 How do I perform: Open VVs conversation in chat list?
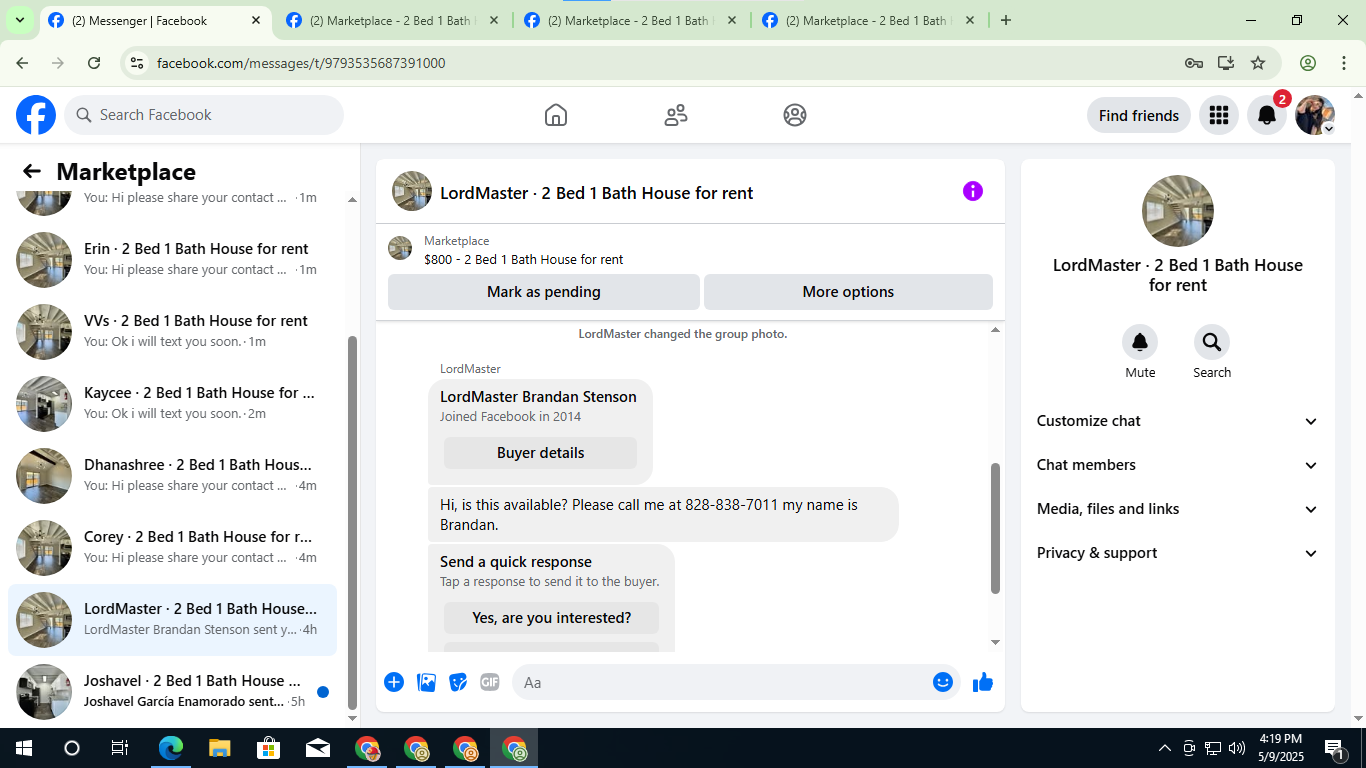[172, 332]
